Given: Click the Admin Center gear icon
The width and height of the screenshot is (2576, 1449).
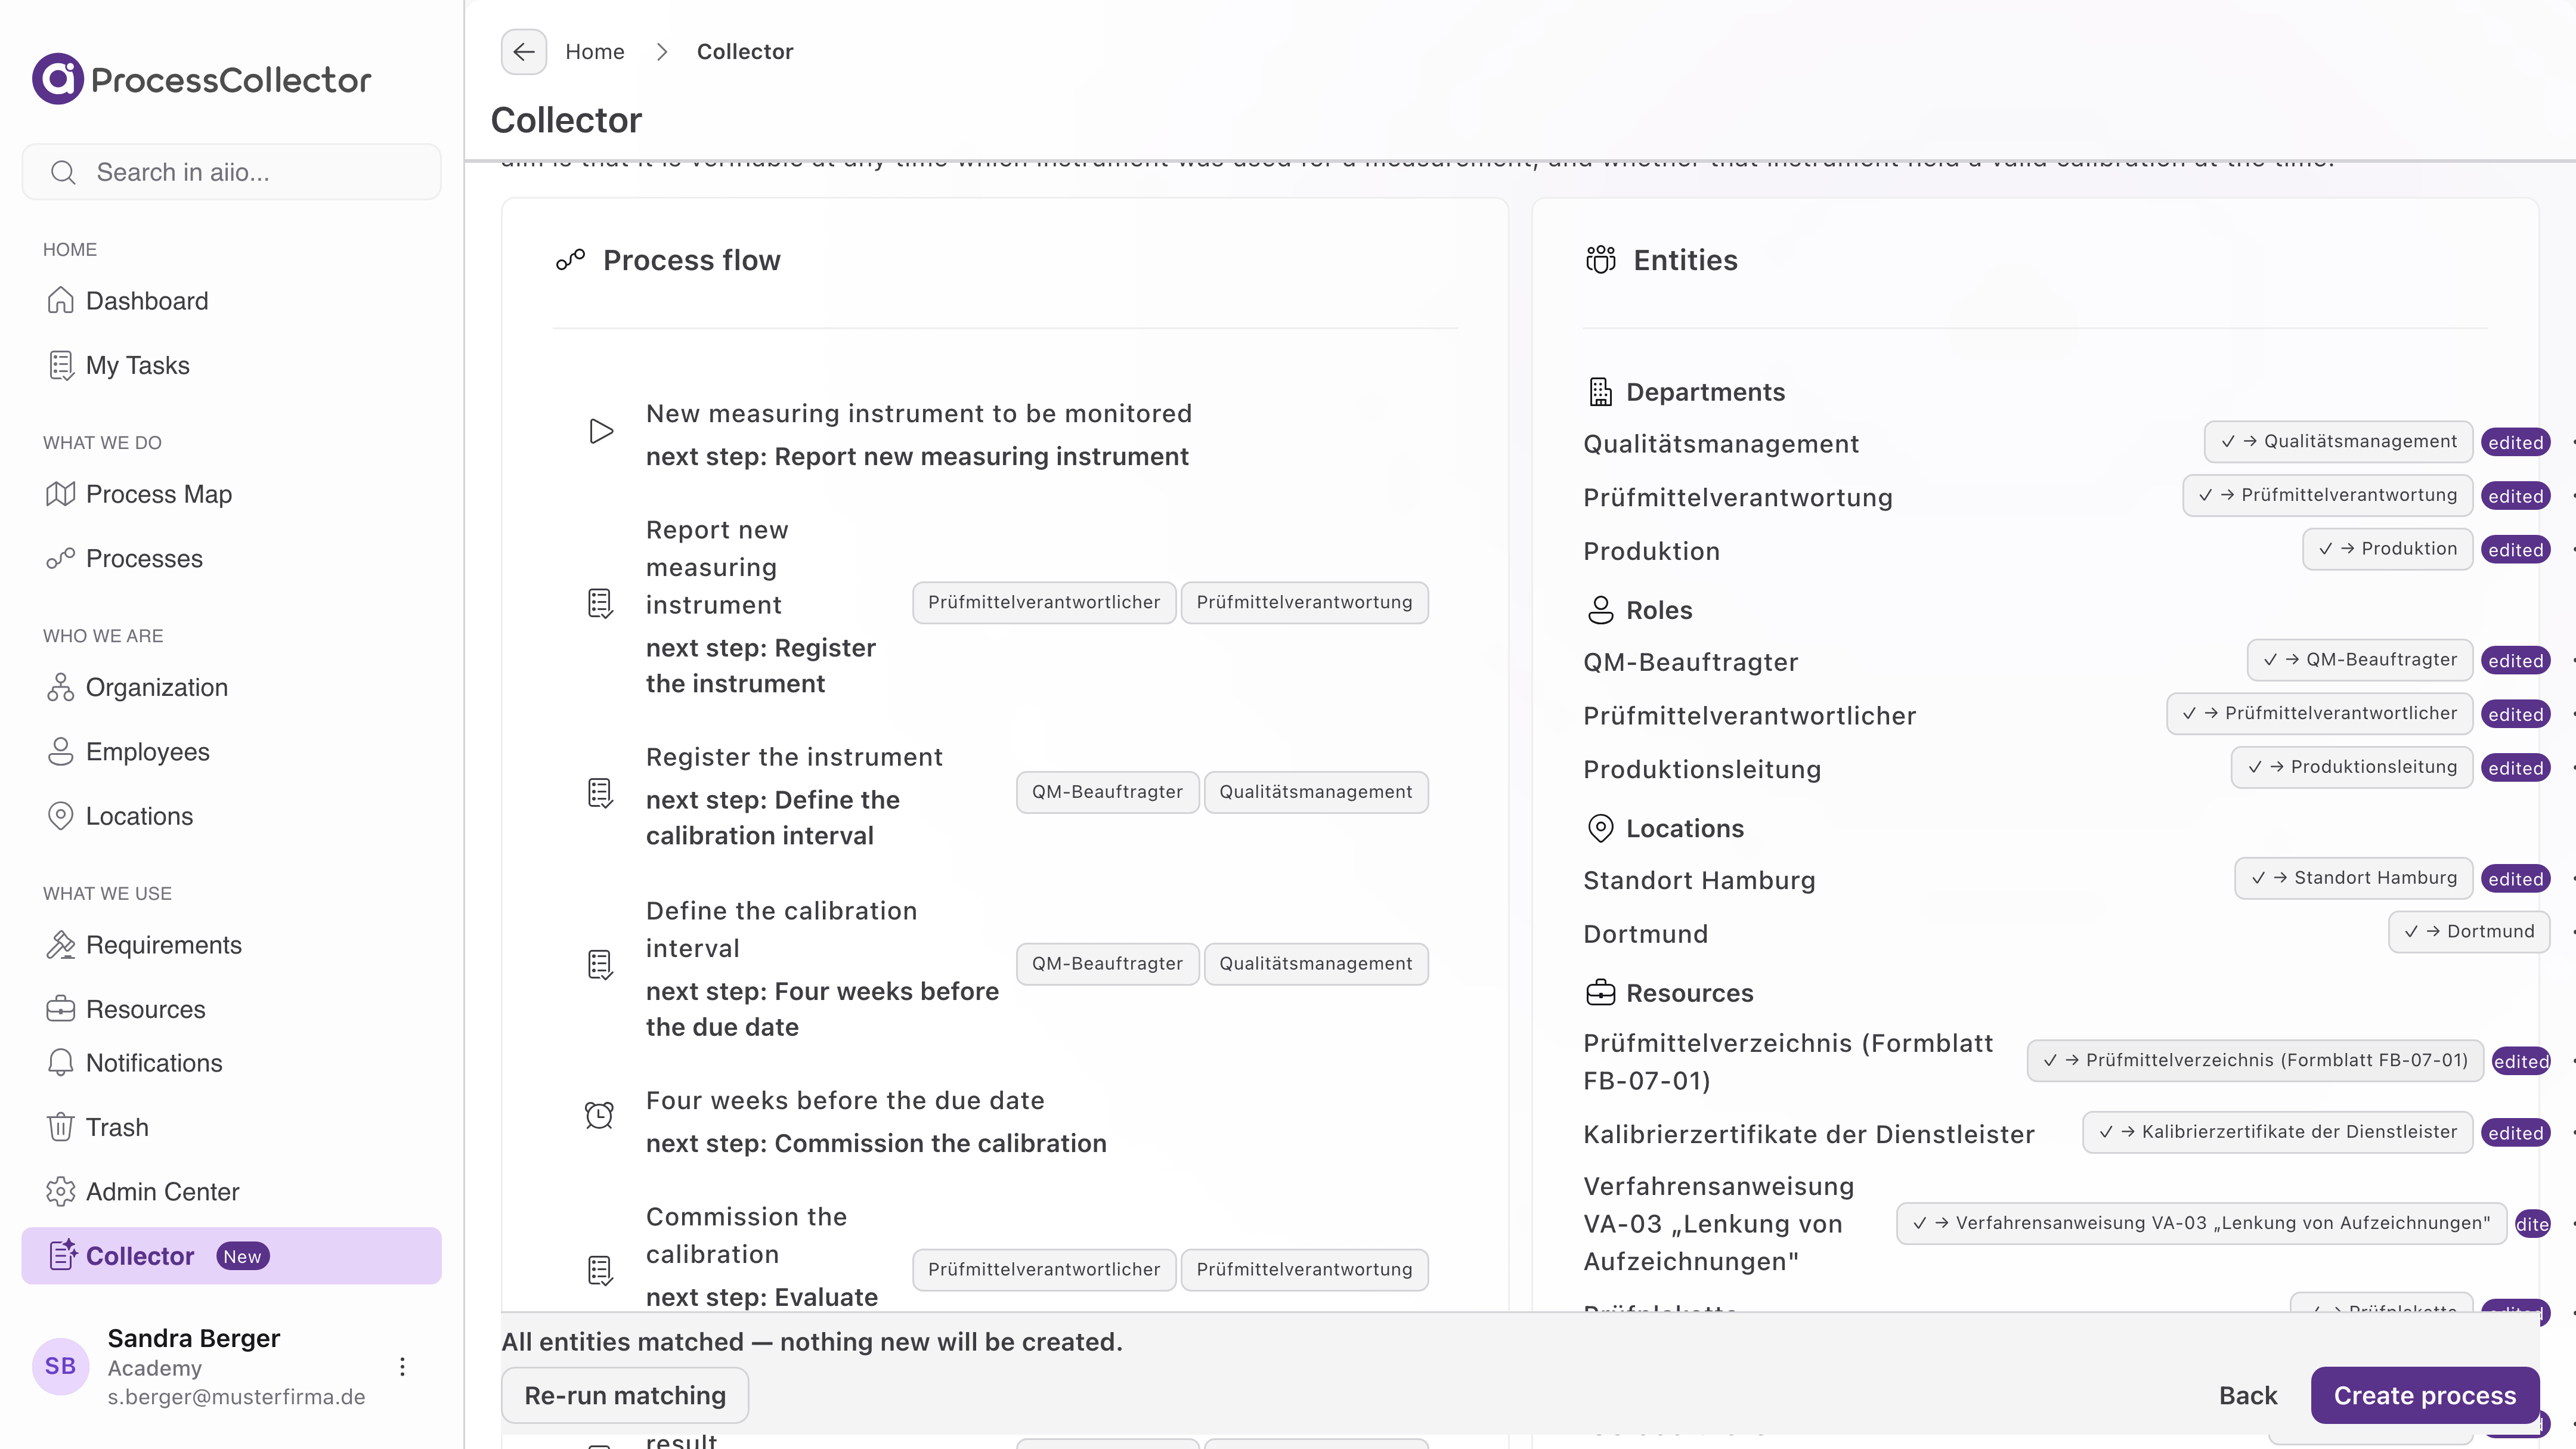Looking at the screenshot, I should (60, 1191).
